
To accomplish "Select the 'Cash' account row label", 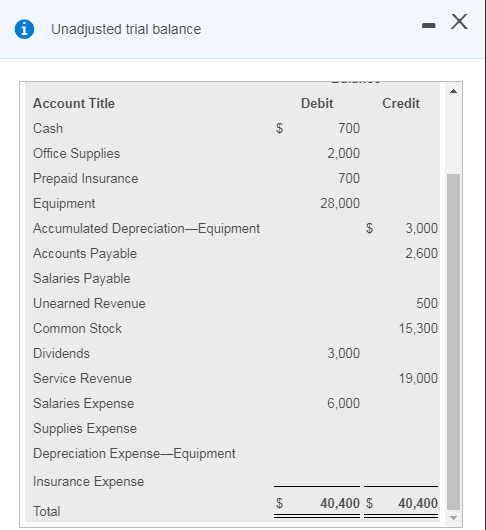I will point(48,128).
